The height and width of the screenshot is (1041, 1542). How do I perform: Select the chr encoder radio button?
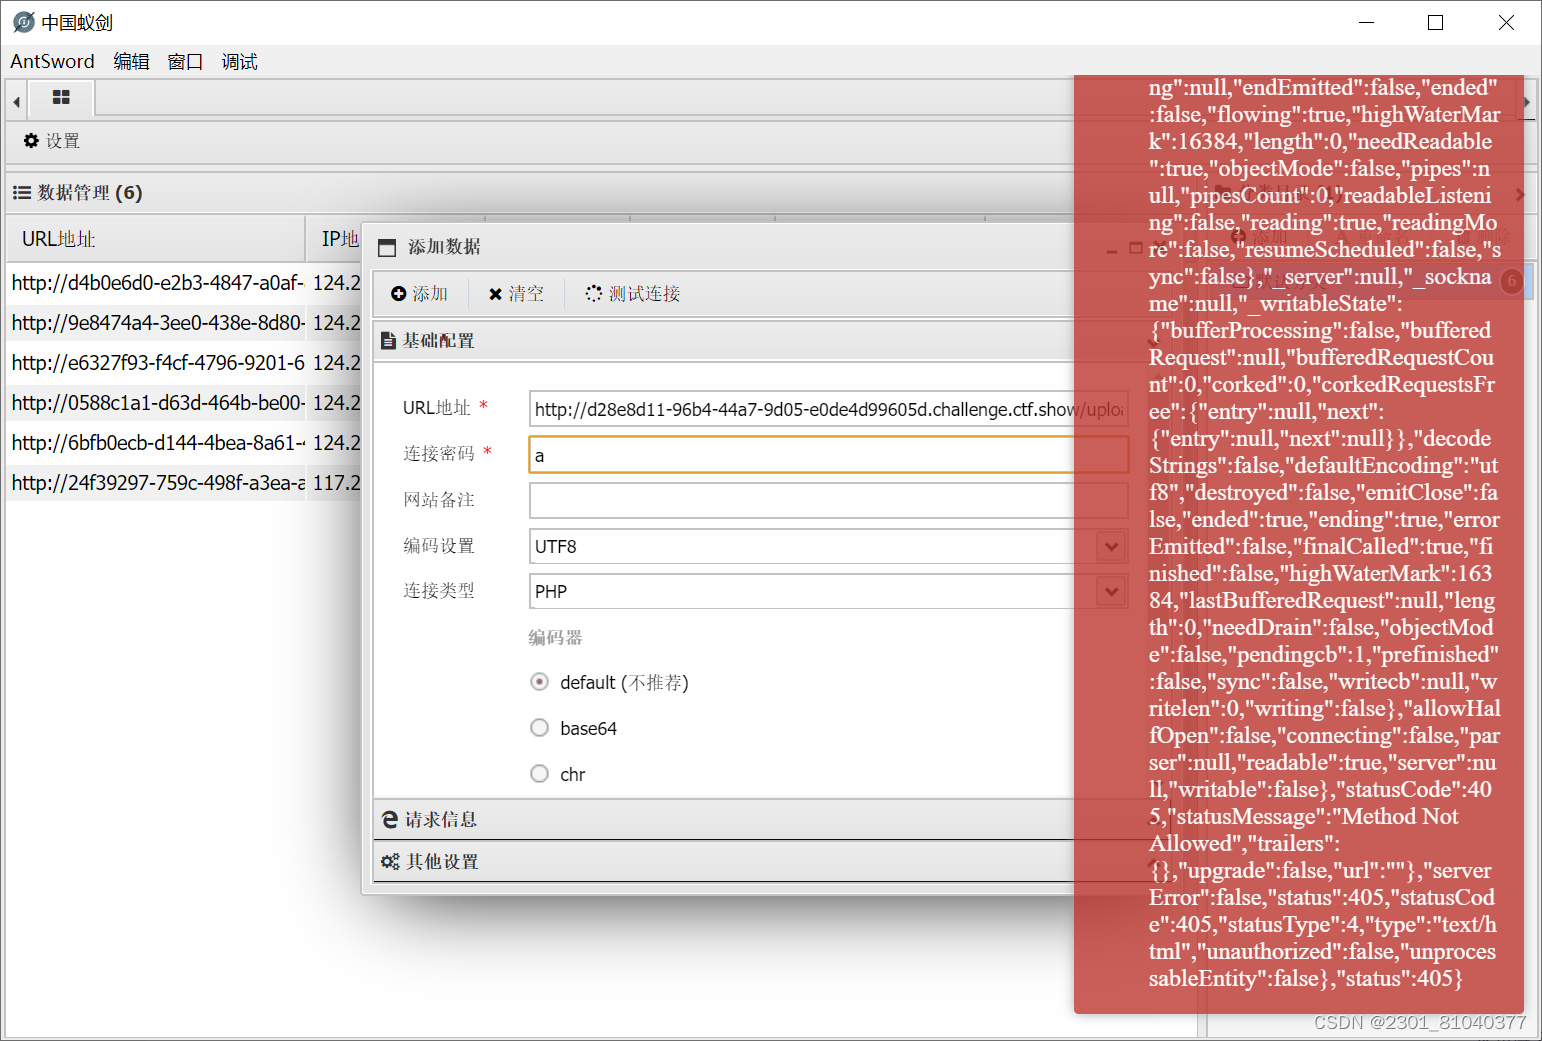[x=539, y=773]
